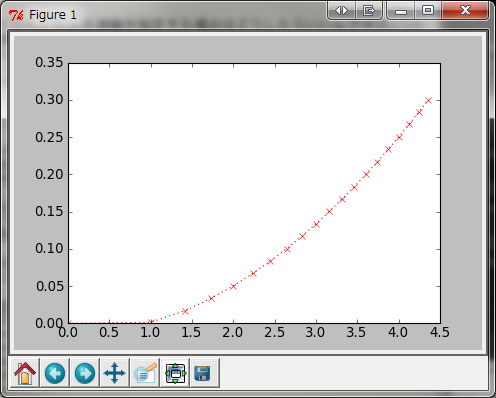
Task: Click the y-axis label 0.05
Action: point(50,286)
